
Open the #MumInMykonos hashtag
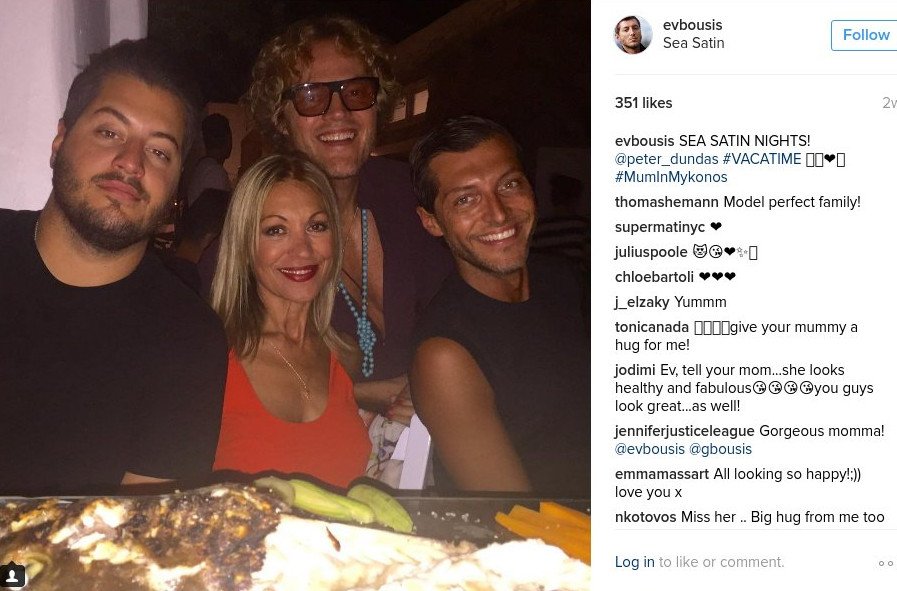(671, 177)
